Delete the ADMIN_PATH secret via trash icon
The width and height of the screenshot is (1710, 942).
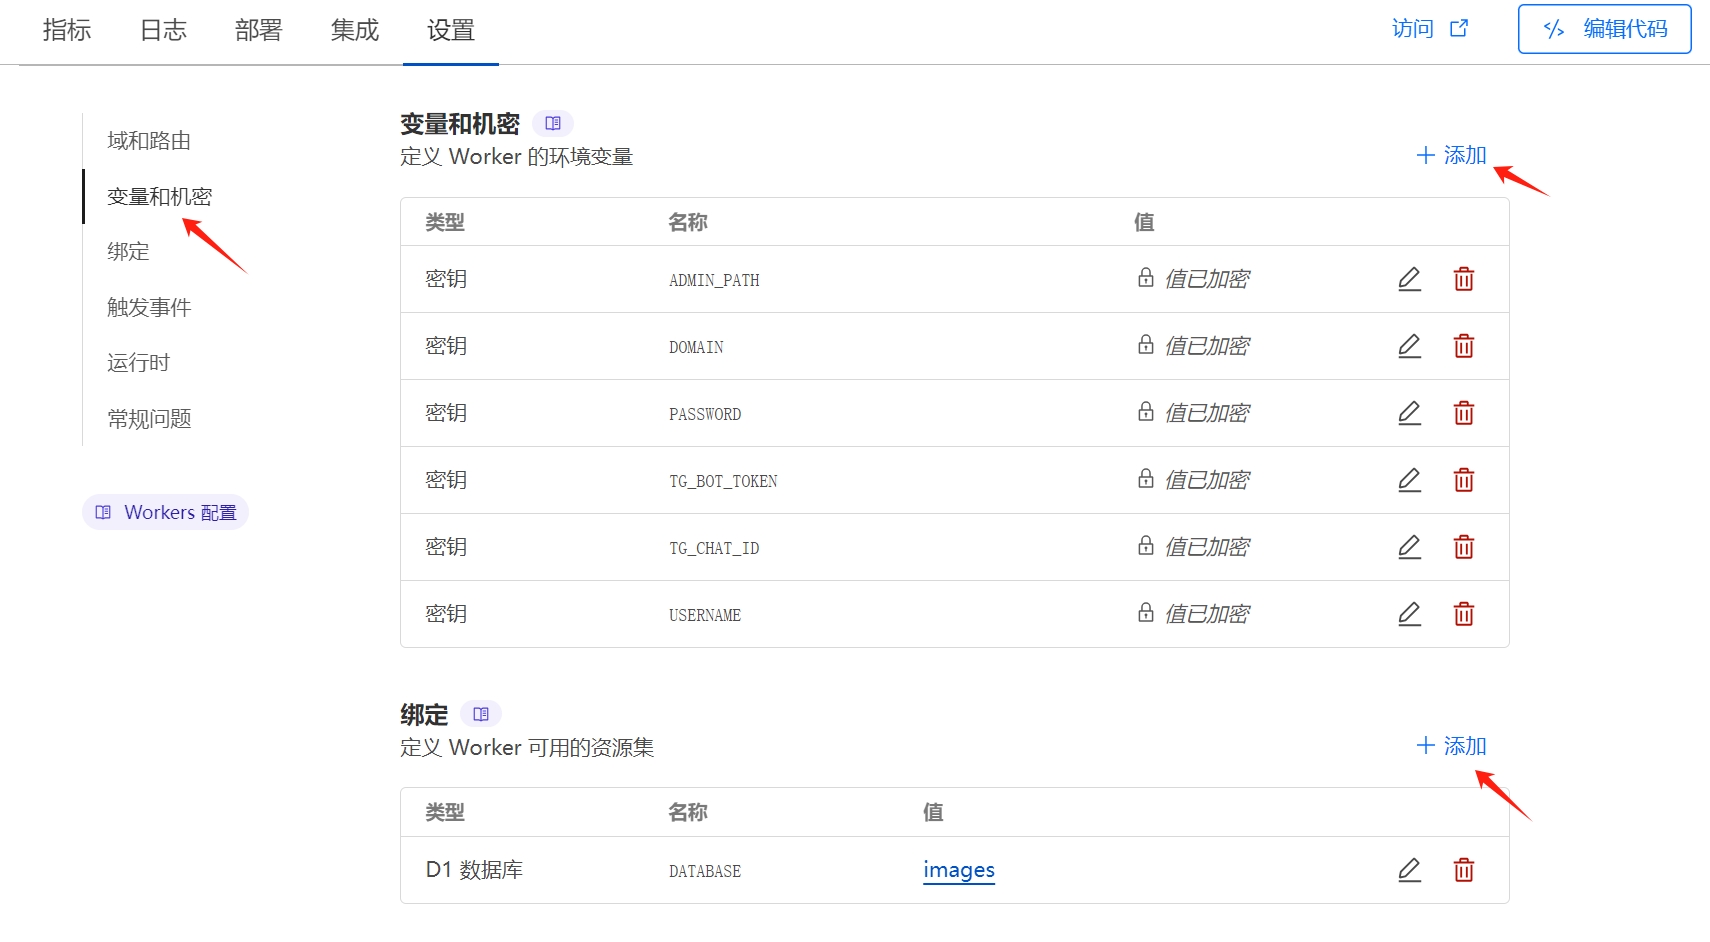point(1464,279)
